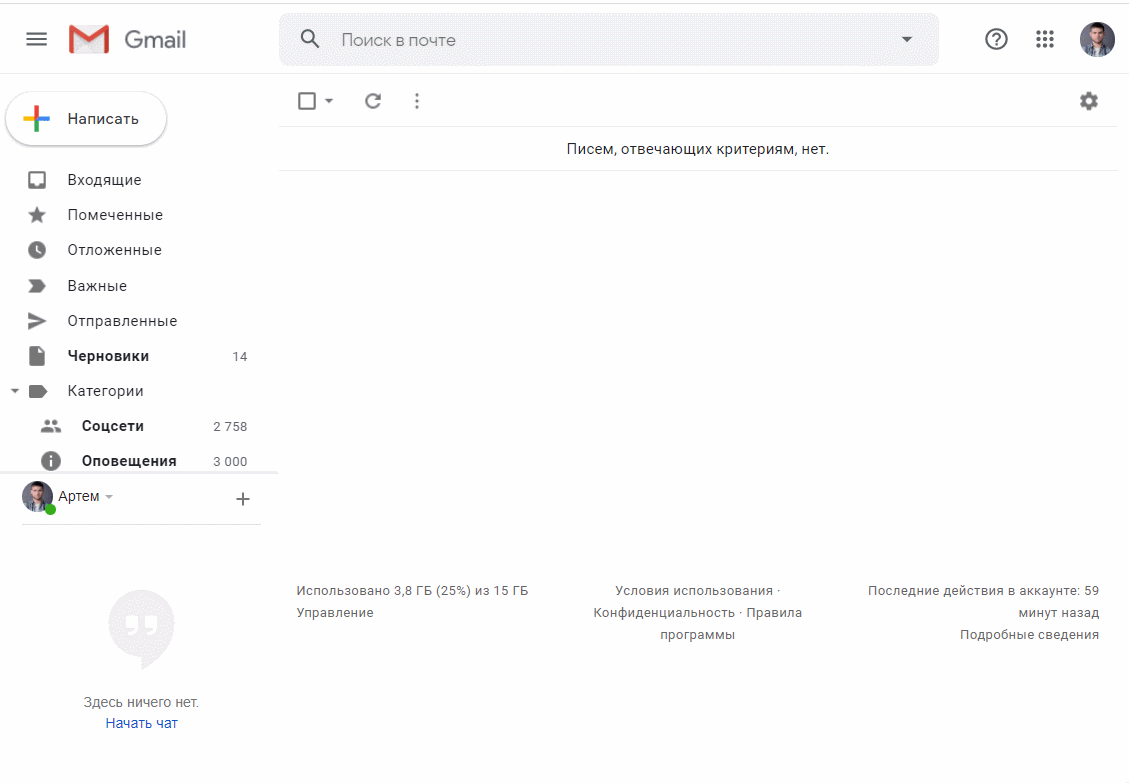Screen dimensions: 1129x783
Task: Click the Категории label text
Action: click(105, 391)
